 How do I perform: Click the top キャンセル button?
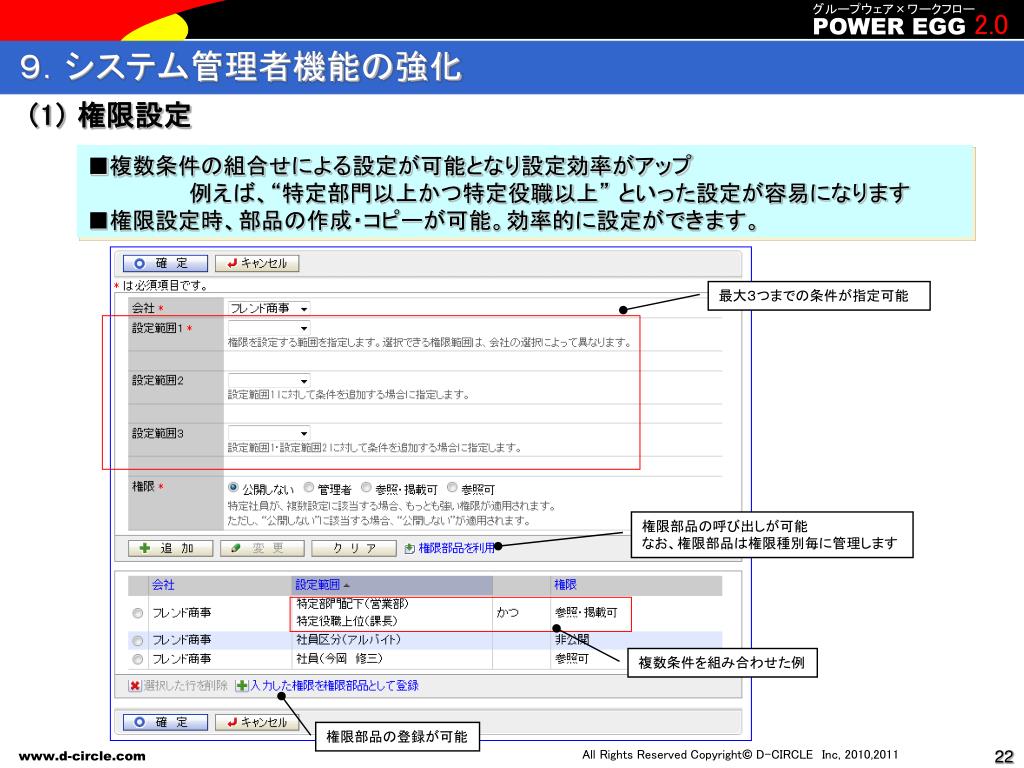(x=257, y=263)
